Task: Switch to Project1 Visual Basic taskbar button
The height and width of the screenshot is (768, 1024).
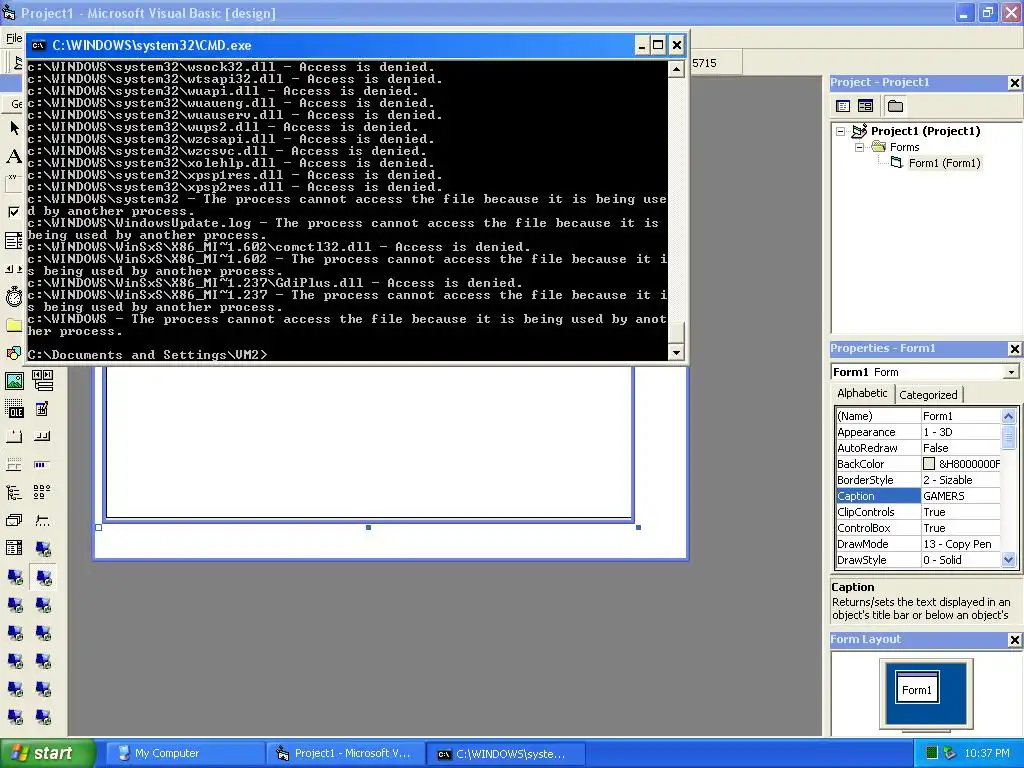Action: [x=345, y=754]
